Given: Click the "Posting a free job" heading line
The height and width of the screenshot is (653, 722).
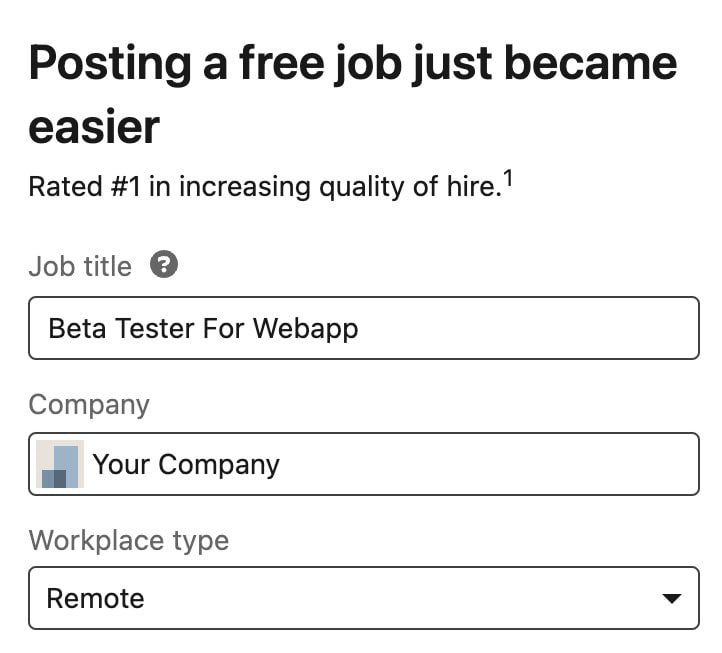Looking at the screenshot, I should [353, 64].
